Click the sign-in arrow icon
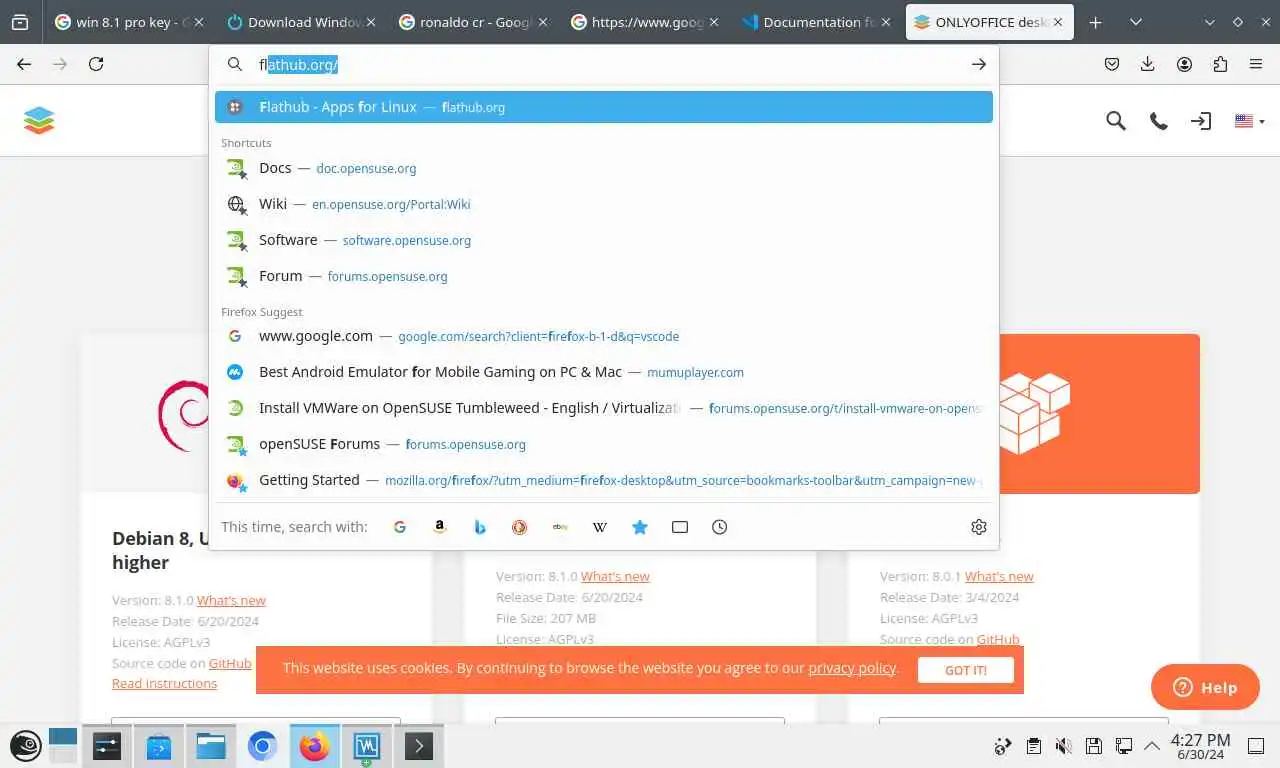The image size is (1280, 768). [1201, 121]
